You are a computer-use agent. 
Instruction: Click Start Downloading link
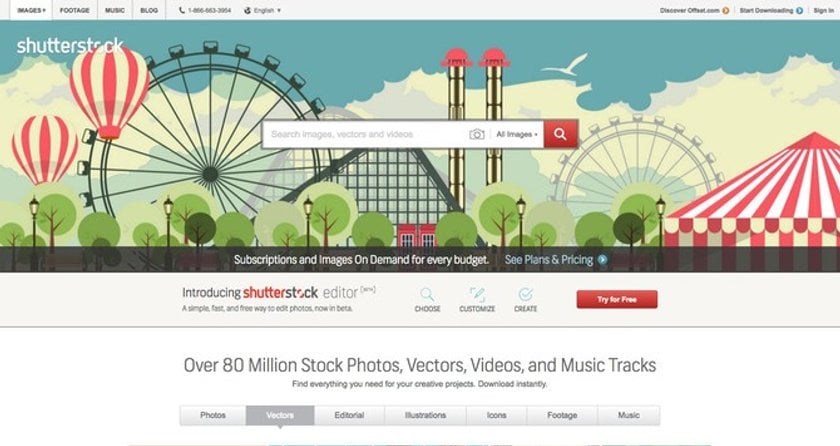[766, 10]
